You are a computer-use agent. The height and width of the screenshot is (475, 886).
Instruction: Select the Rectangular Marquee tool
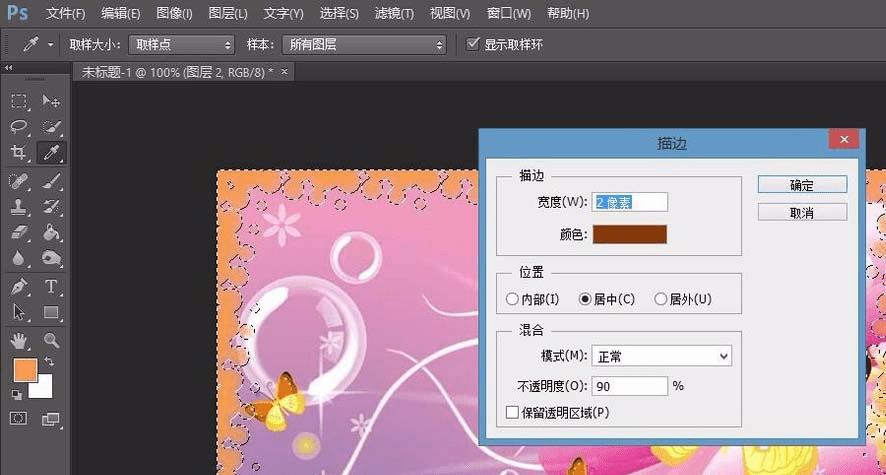tap(19, 101)
